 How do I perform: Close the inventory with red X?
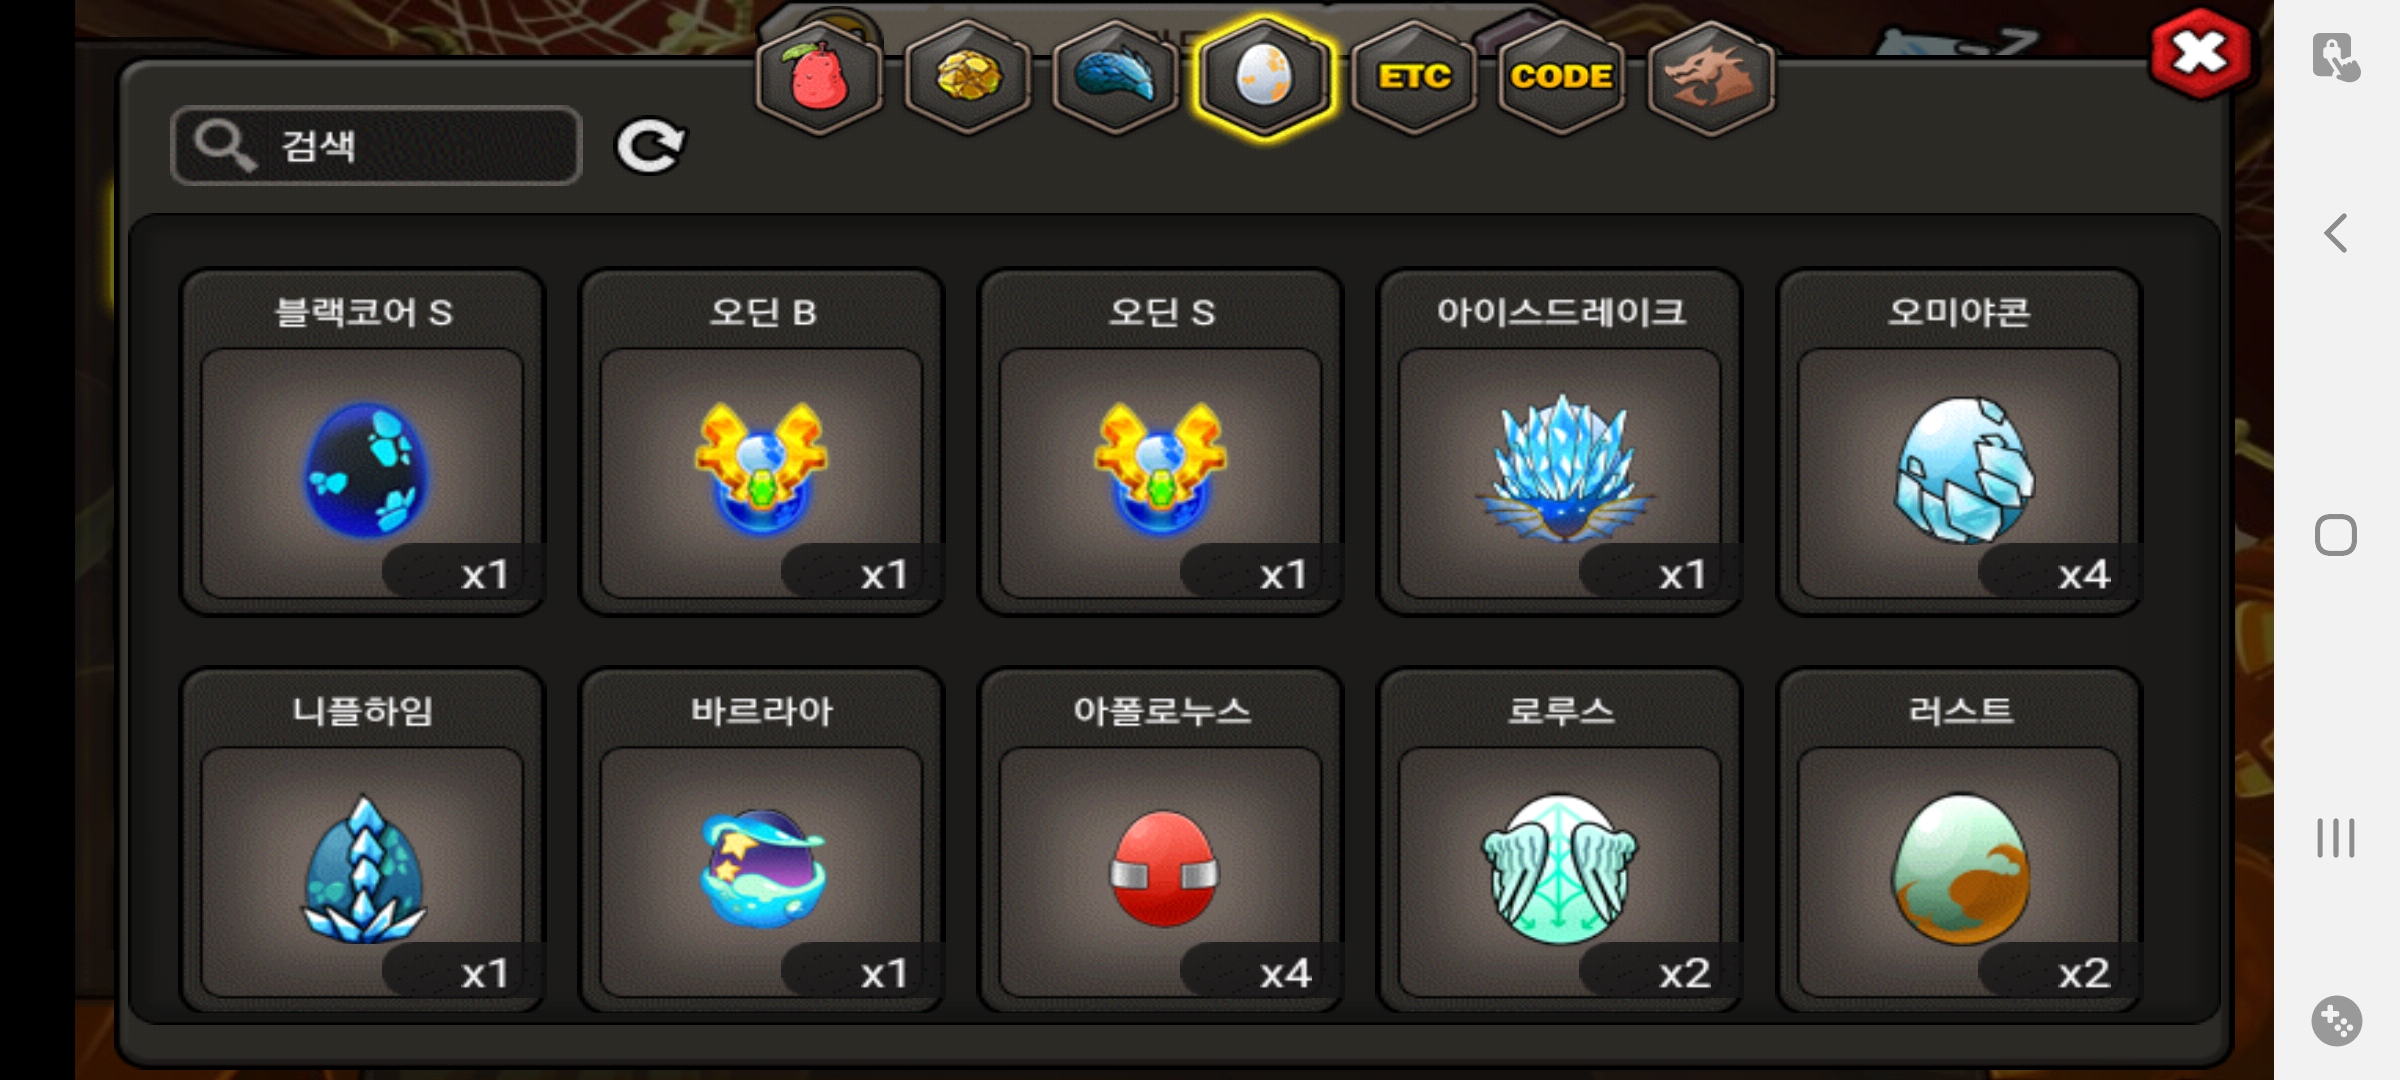tap(2200, 53)
